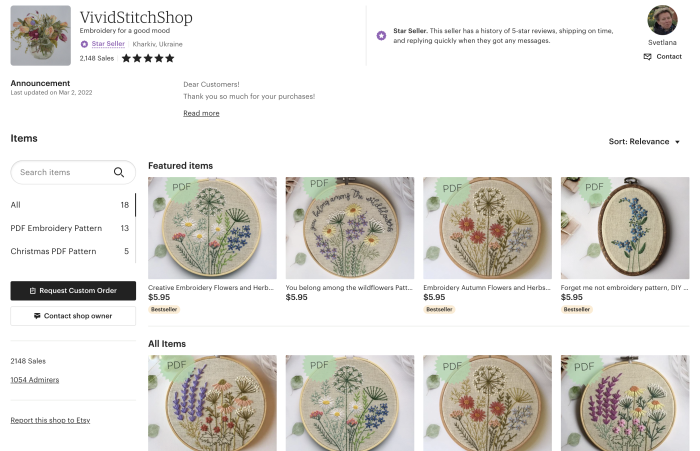Click the icon on Request Custom Order

(x=33, y=290)
